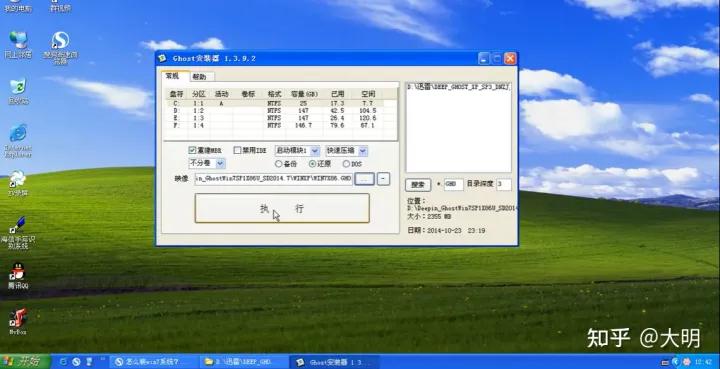Switch to the 迅雷 folder taskbar window
The image size is (720, 369).
coord(243,362)
